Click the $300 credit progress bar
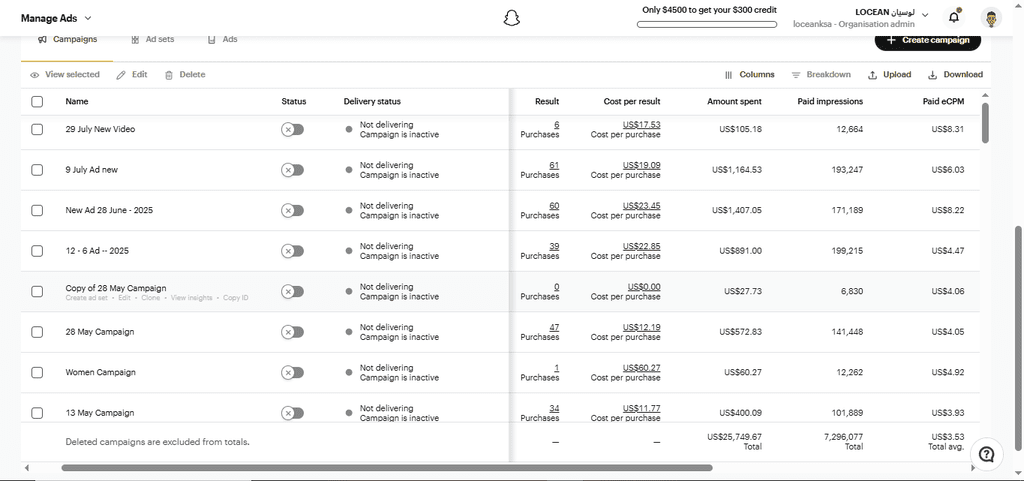 (707, 25)
